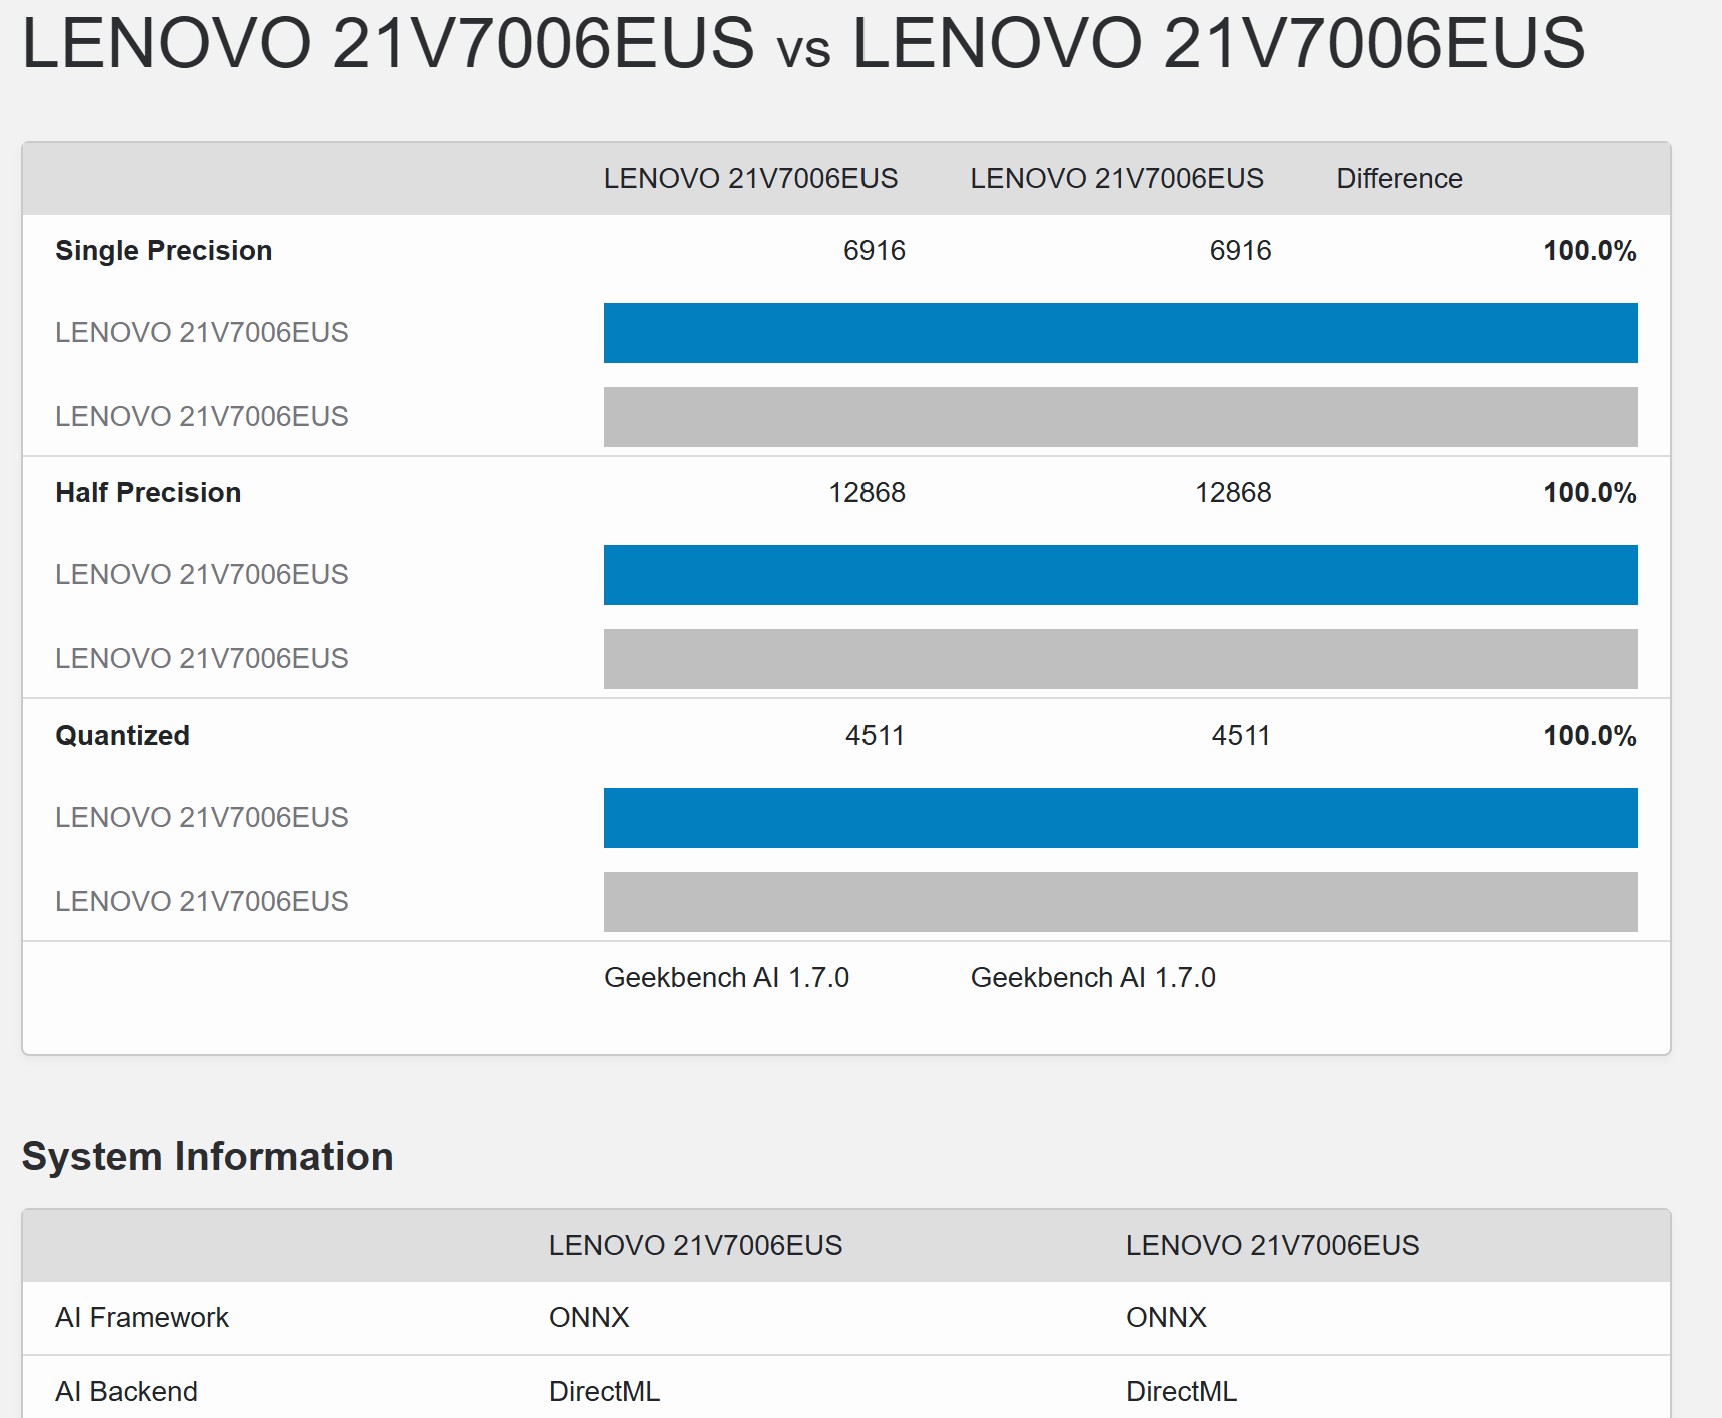Click the AI Framework row label
This screenshot has height=1418, width=1722.
click(142, 1317)
